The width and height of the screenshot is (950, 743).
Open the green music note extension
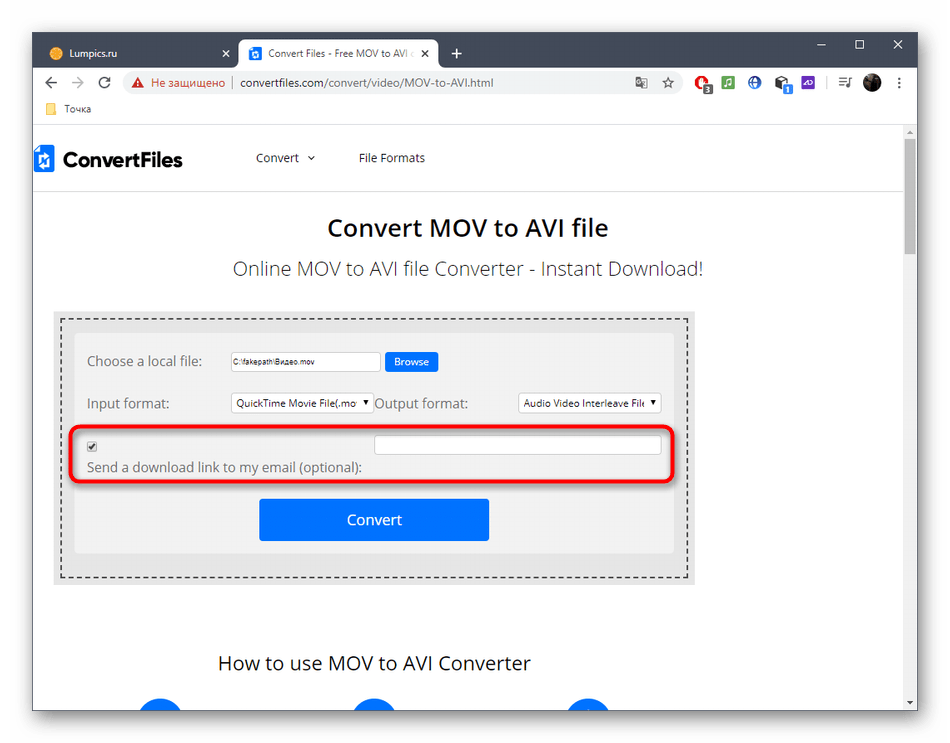pyautogui.click(x=728, y=82)
